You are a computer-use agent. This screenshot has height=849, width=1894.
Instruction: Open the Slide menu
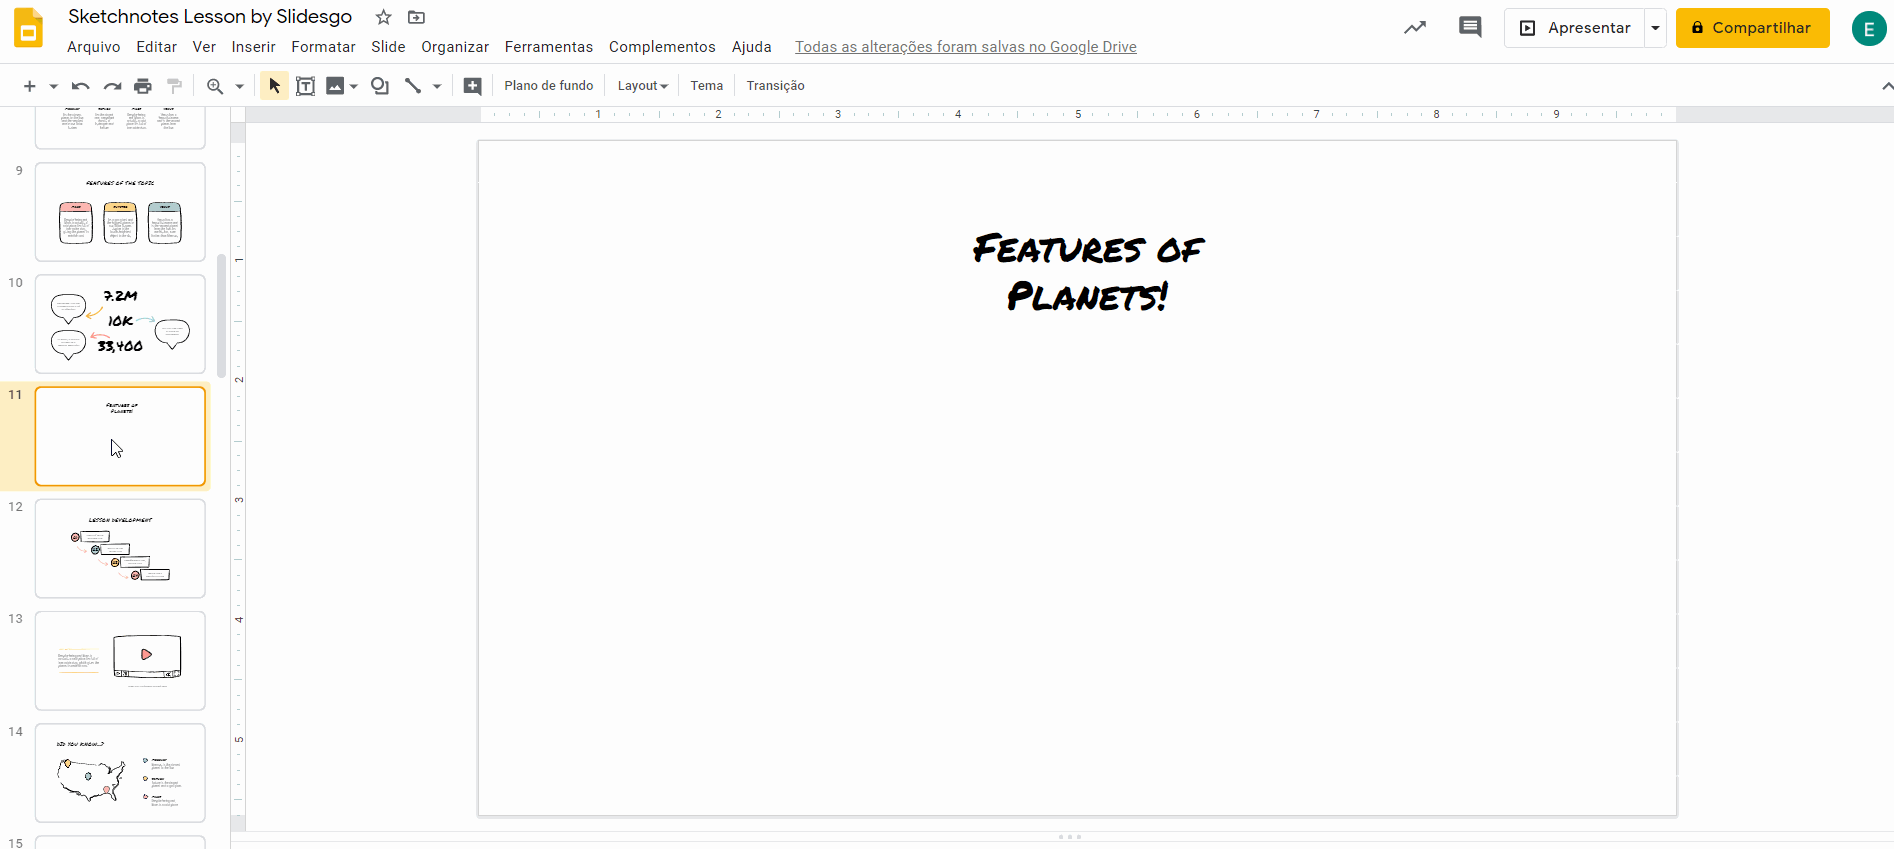tap(388, 47)
